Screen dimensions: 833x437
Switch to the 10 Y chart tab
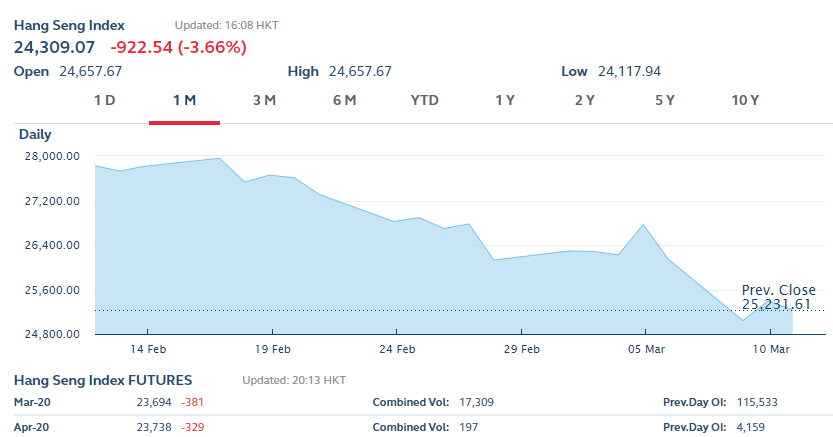click(746, 100)
